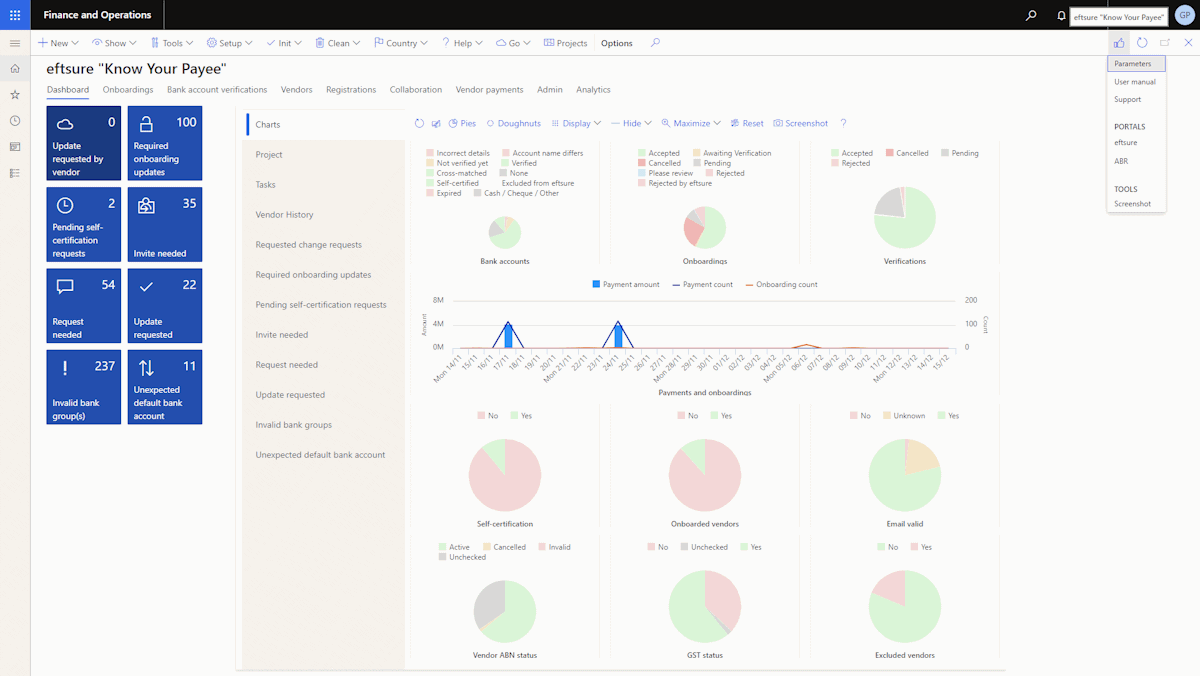Open the Update requested tile with 22
Screen dimensions: 1200x676
click(165, 306)
